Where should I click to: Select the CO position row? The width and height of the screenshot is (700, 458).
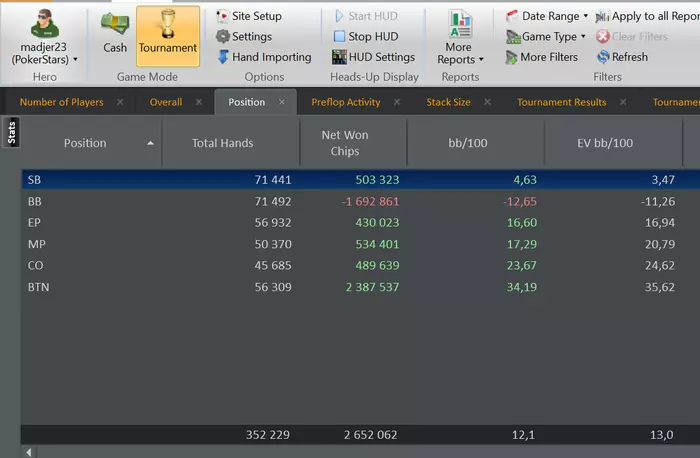point(361,265)
